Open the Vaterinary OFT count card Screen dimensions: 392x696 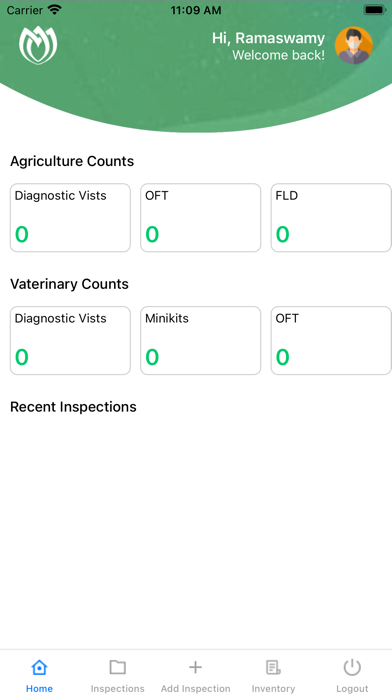tap(331, 340)
